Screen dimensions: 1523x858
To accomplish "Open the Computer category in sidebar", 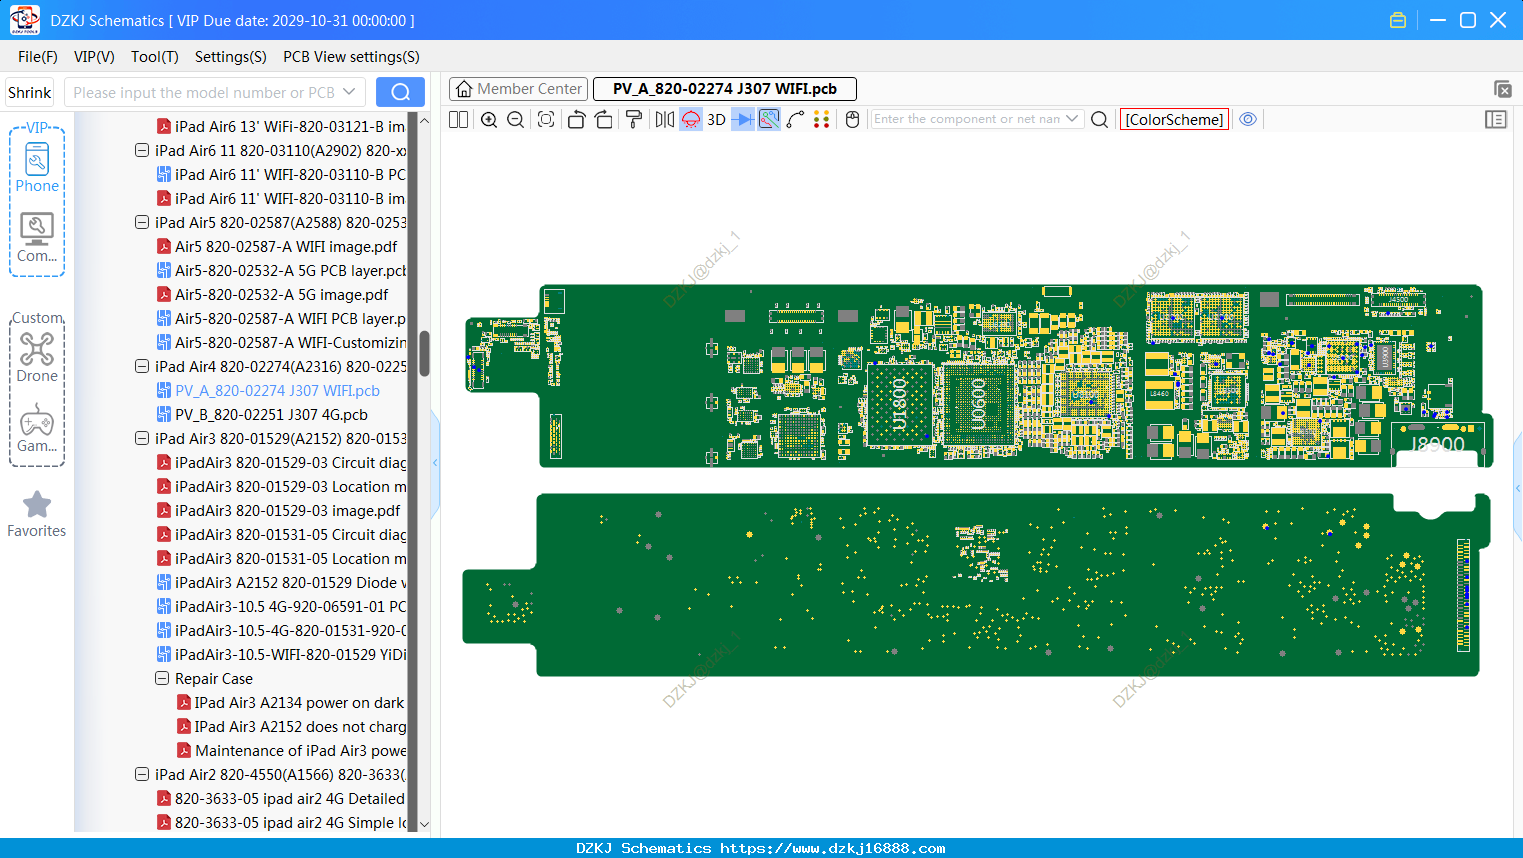I will click(37, 238).
